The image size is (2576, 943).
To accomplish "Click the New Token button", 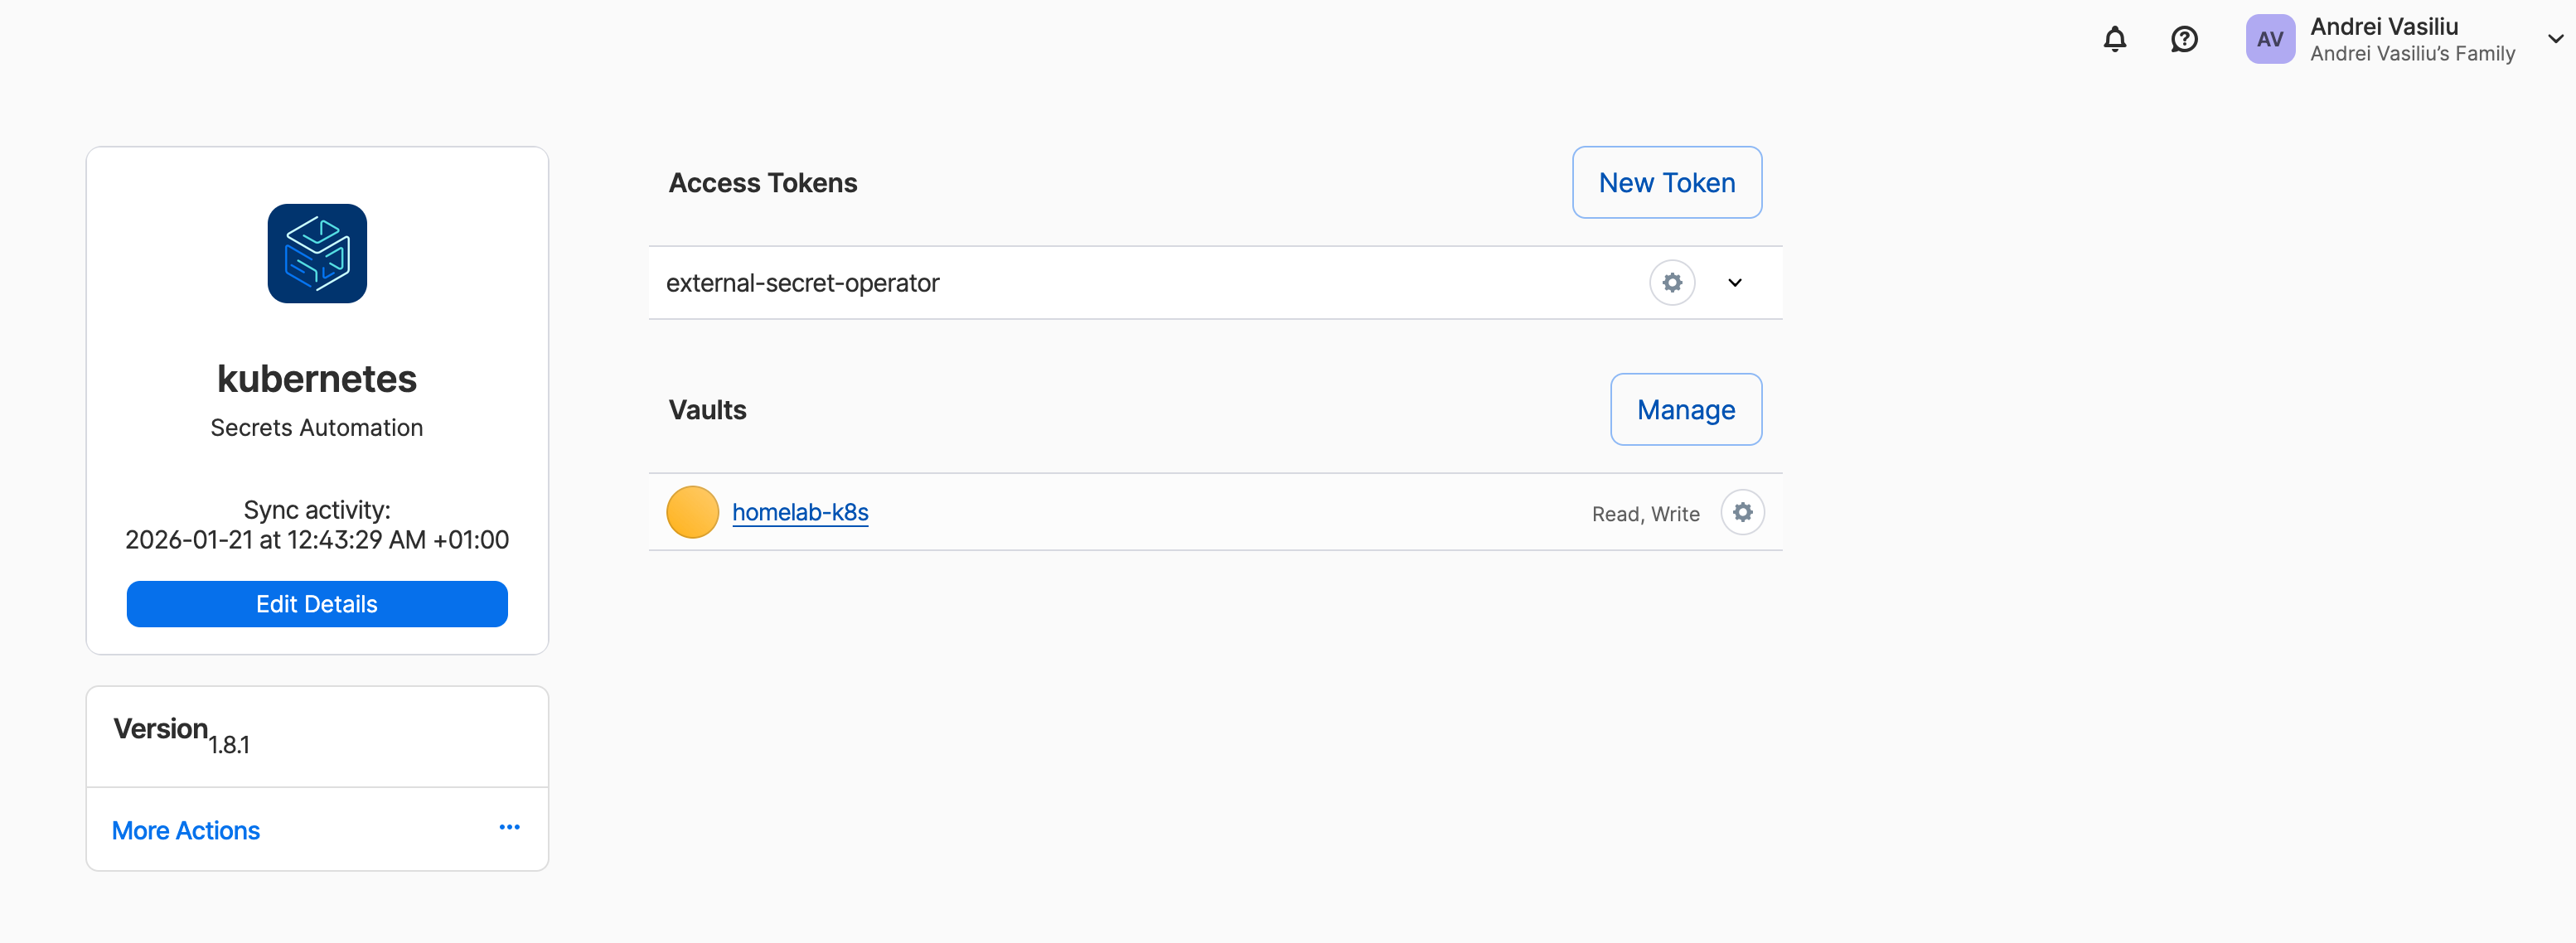I will [1666, 182].
